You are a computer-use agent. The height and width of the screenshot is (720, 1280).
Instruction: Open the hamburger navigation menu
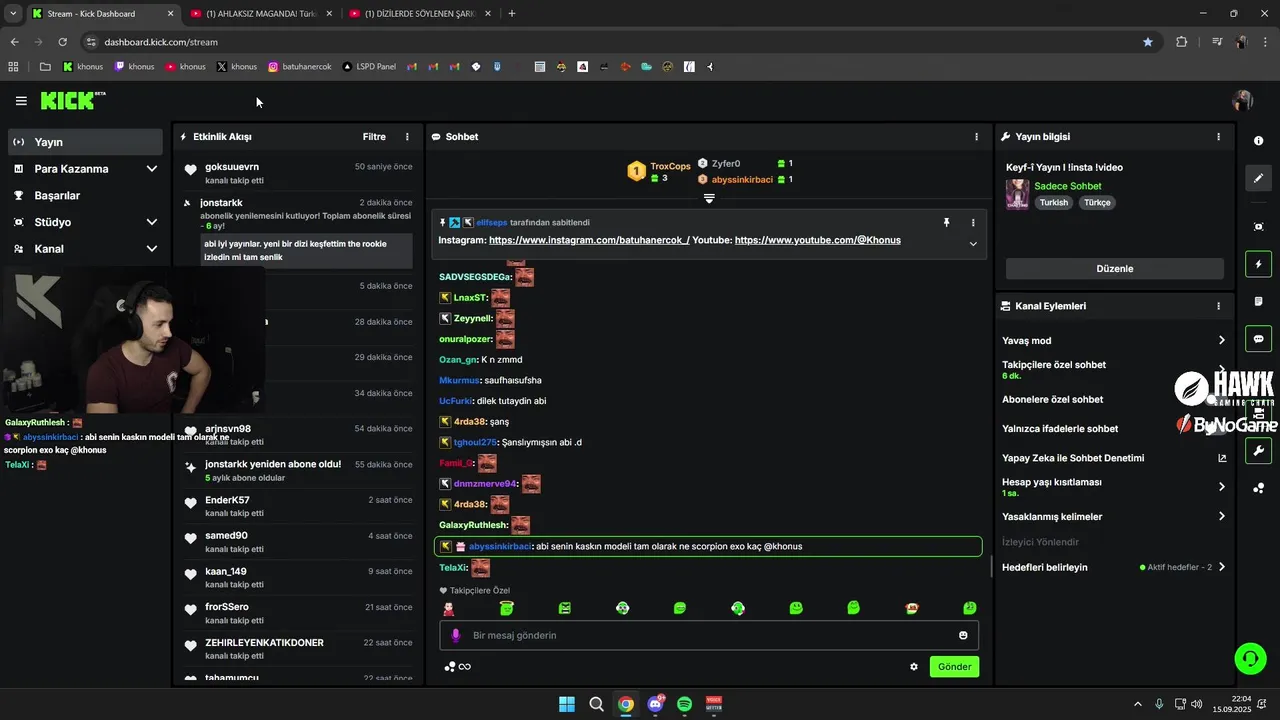point(21,101)
